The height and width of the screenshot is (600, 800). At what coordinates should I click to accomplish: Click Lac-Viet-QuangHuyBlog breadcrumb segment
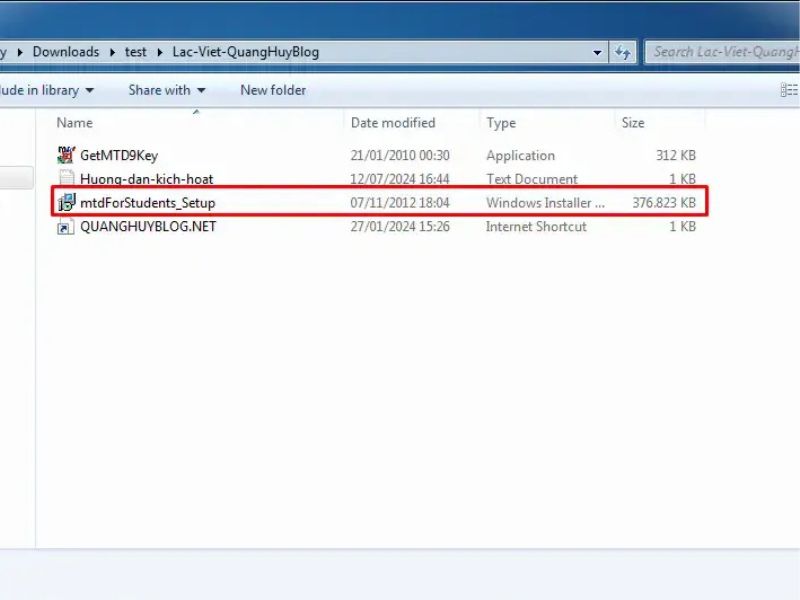click(x=245, y=52)
